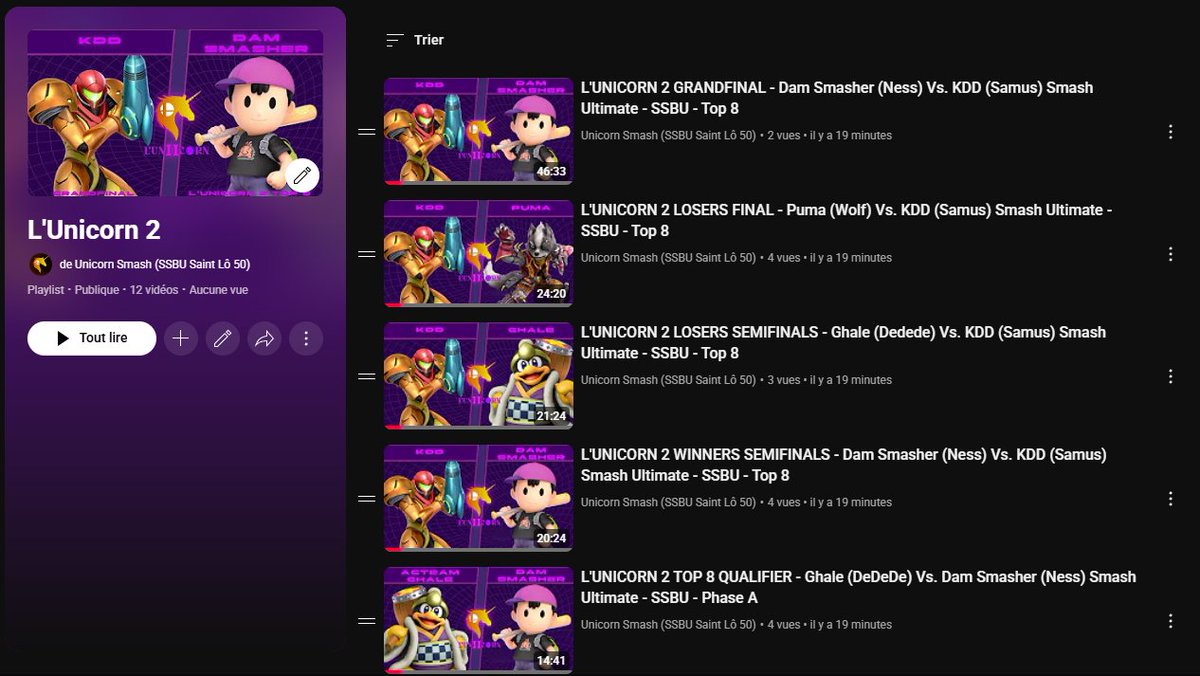1200x676 pixels.
Task: Click the playlist metadata line with 12 vidéos
Action: 138,290
